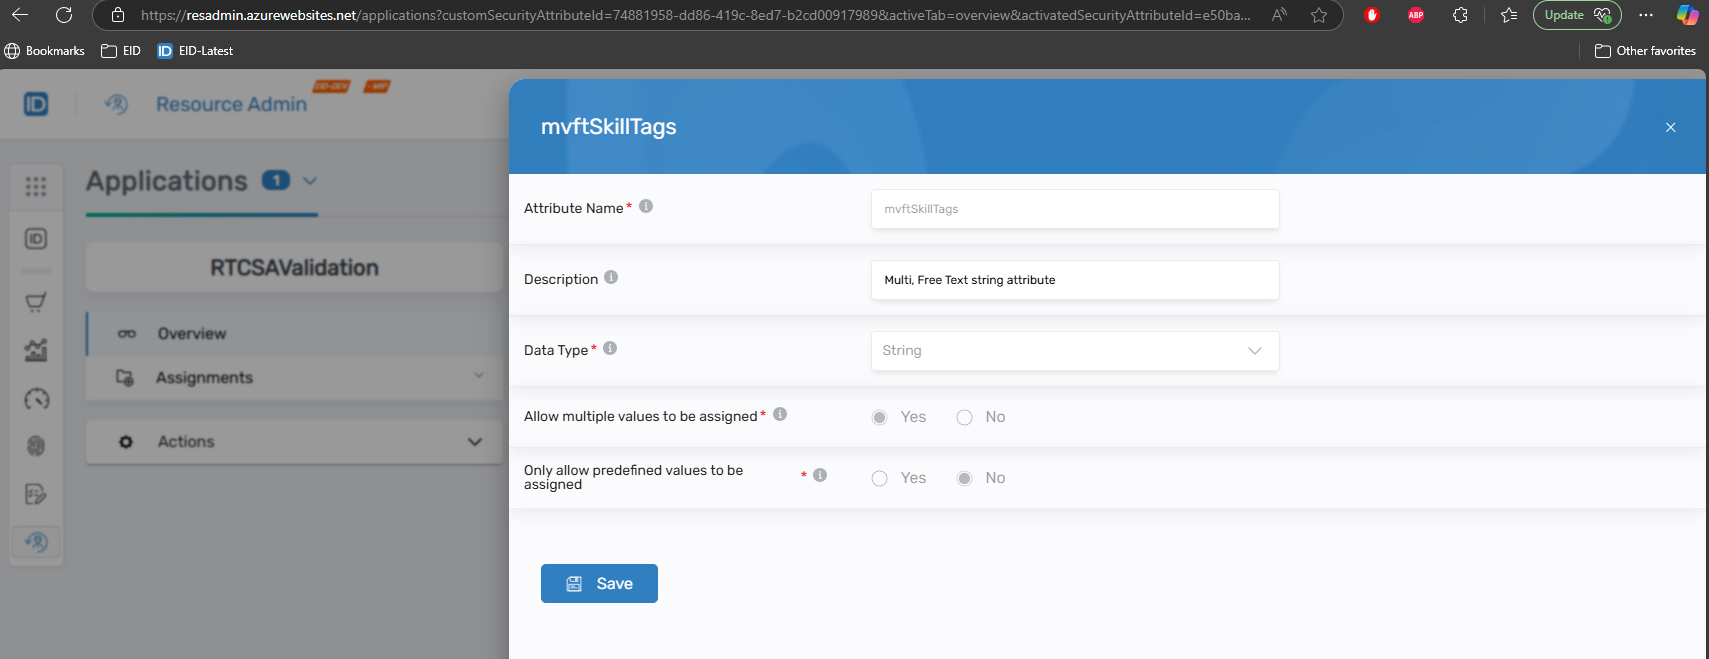Open the Copilot icon in the browser toolbar
Screen dimensions: 1709x659
[1687, 15]
